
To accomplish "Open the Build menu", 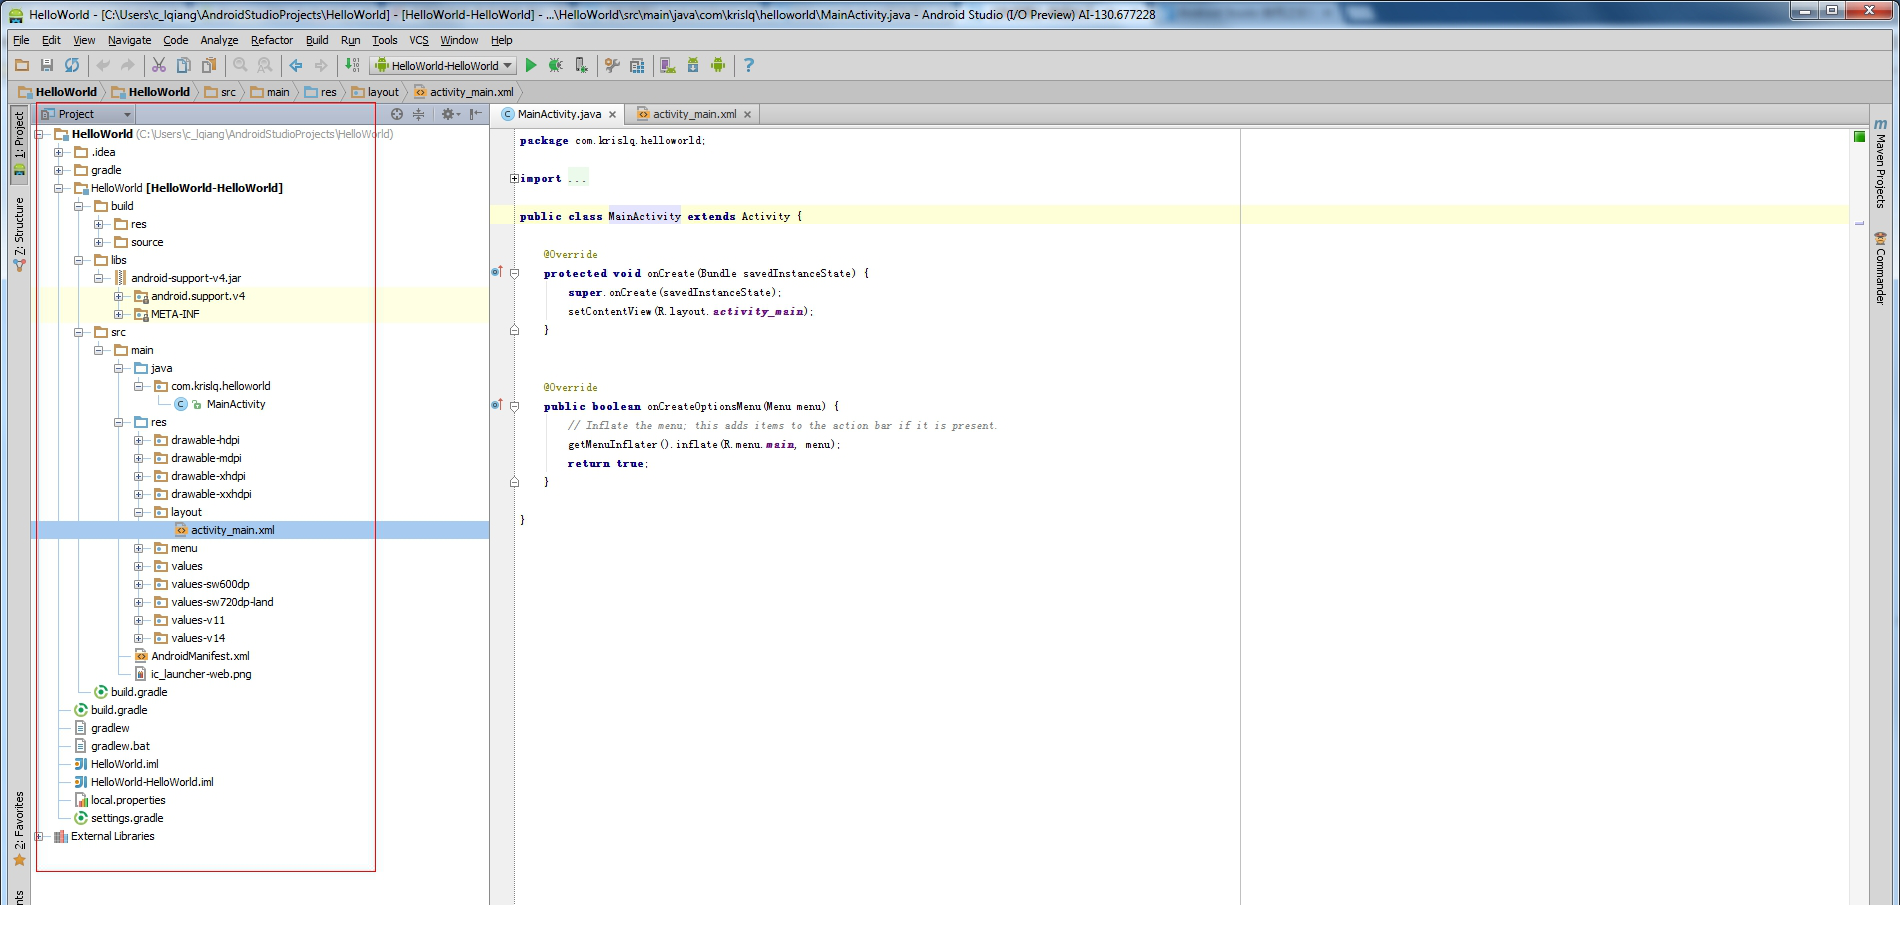I will [317, 40].
